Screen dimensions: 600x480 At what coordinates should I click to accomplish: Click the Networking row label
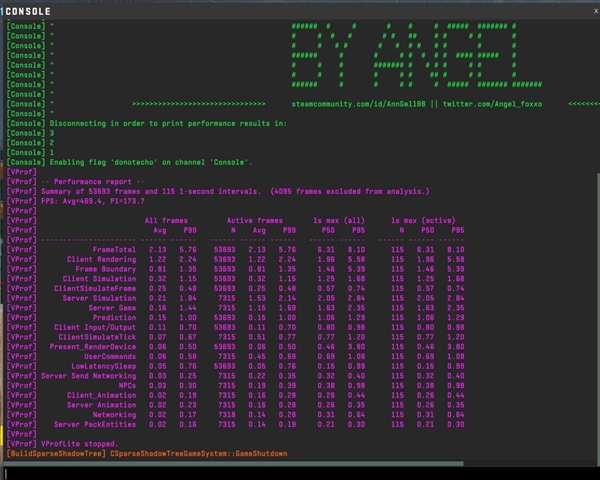point(114,415)
